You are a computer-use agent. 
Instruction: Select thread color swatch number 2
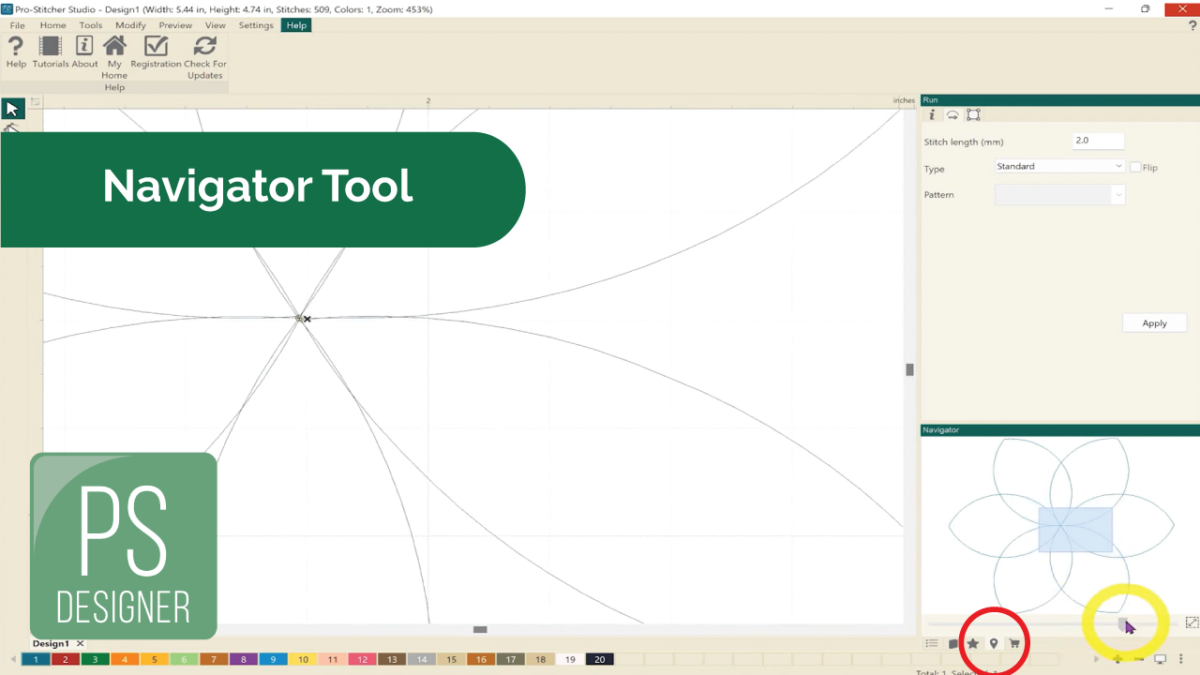65,660
